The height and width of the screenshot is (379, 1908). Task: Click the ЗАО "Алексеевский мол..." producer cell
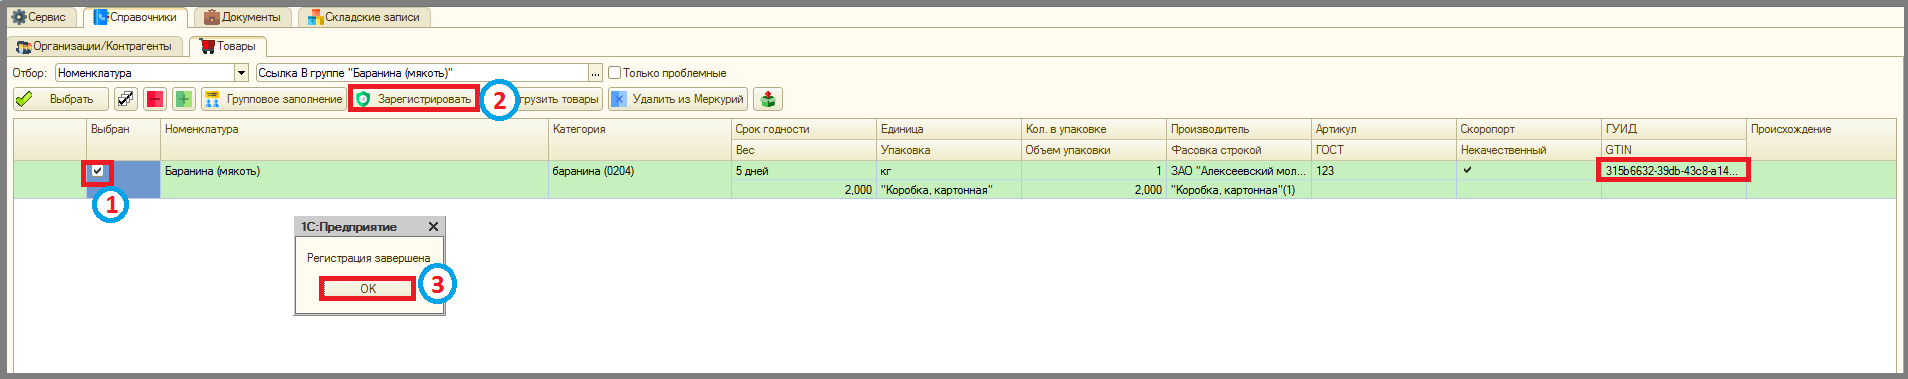(1238, 171)
